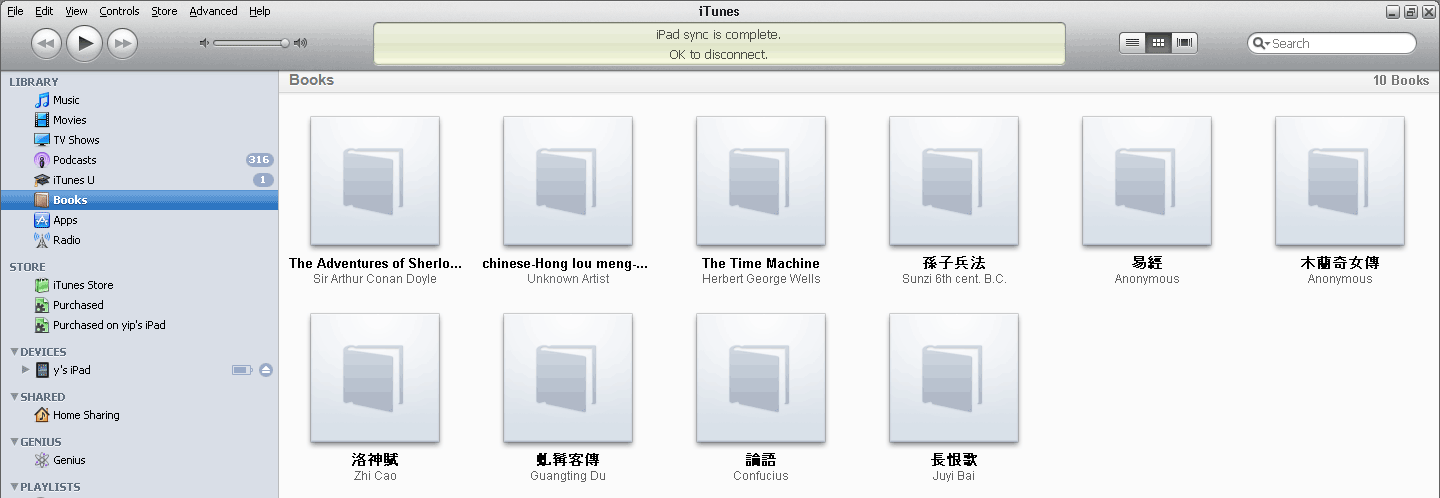Collapse the SHARED section

point(14,397)
